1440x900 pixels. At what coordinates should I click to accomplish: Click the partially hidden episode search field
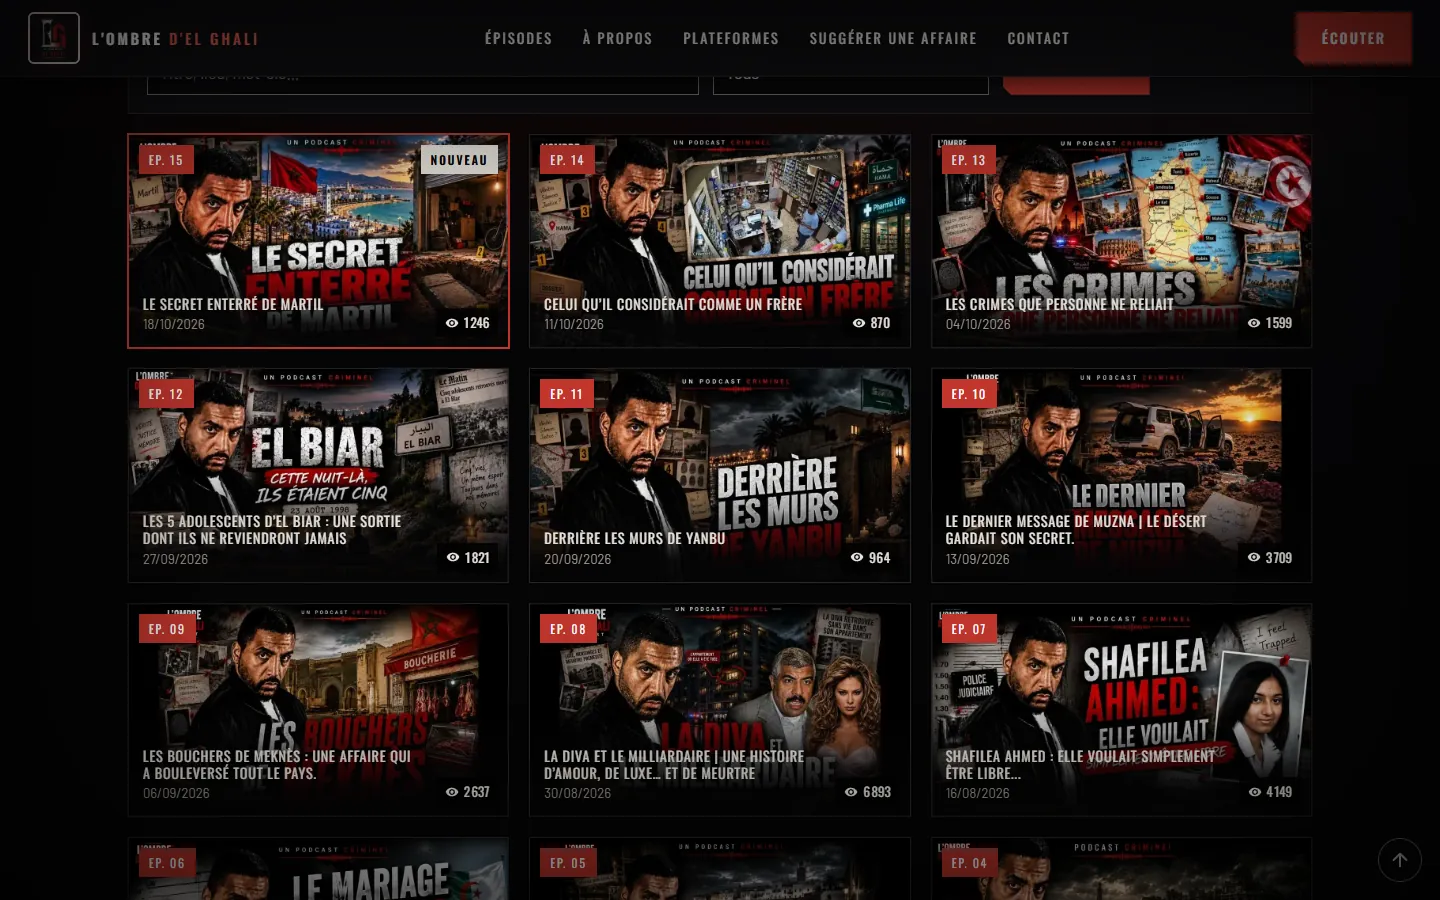pos(423,85)
